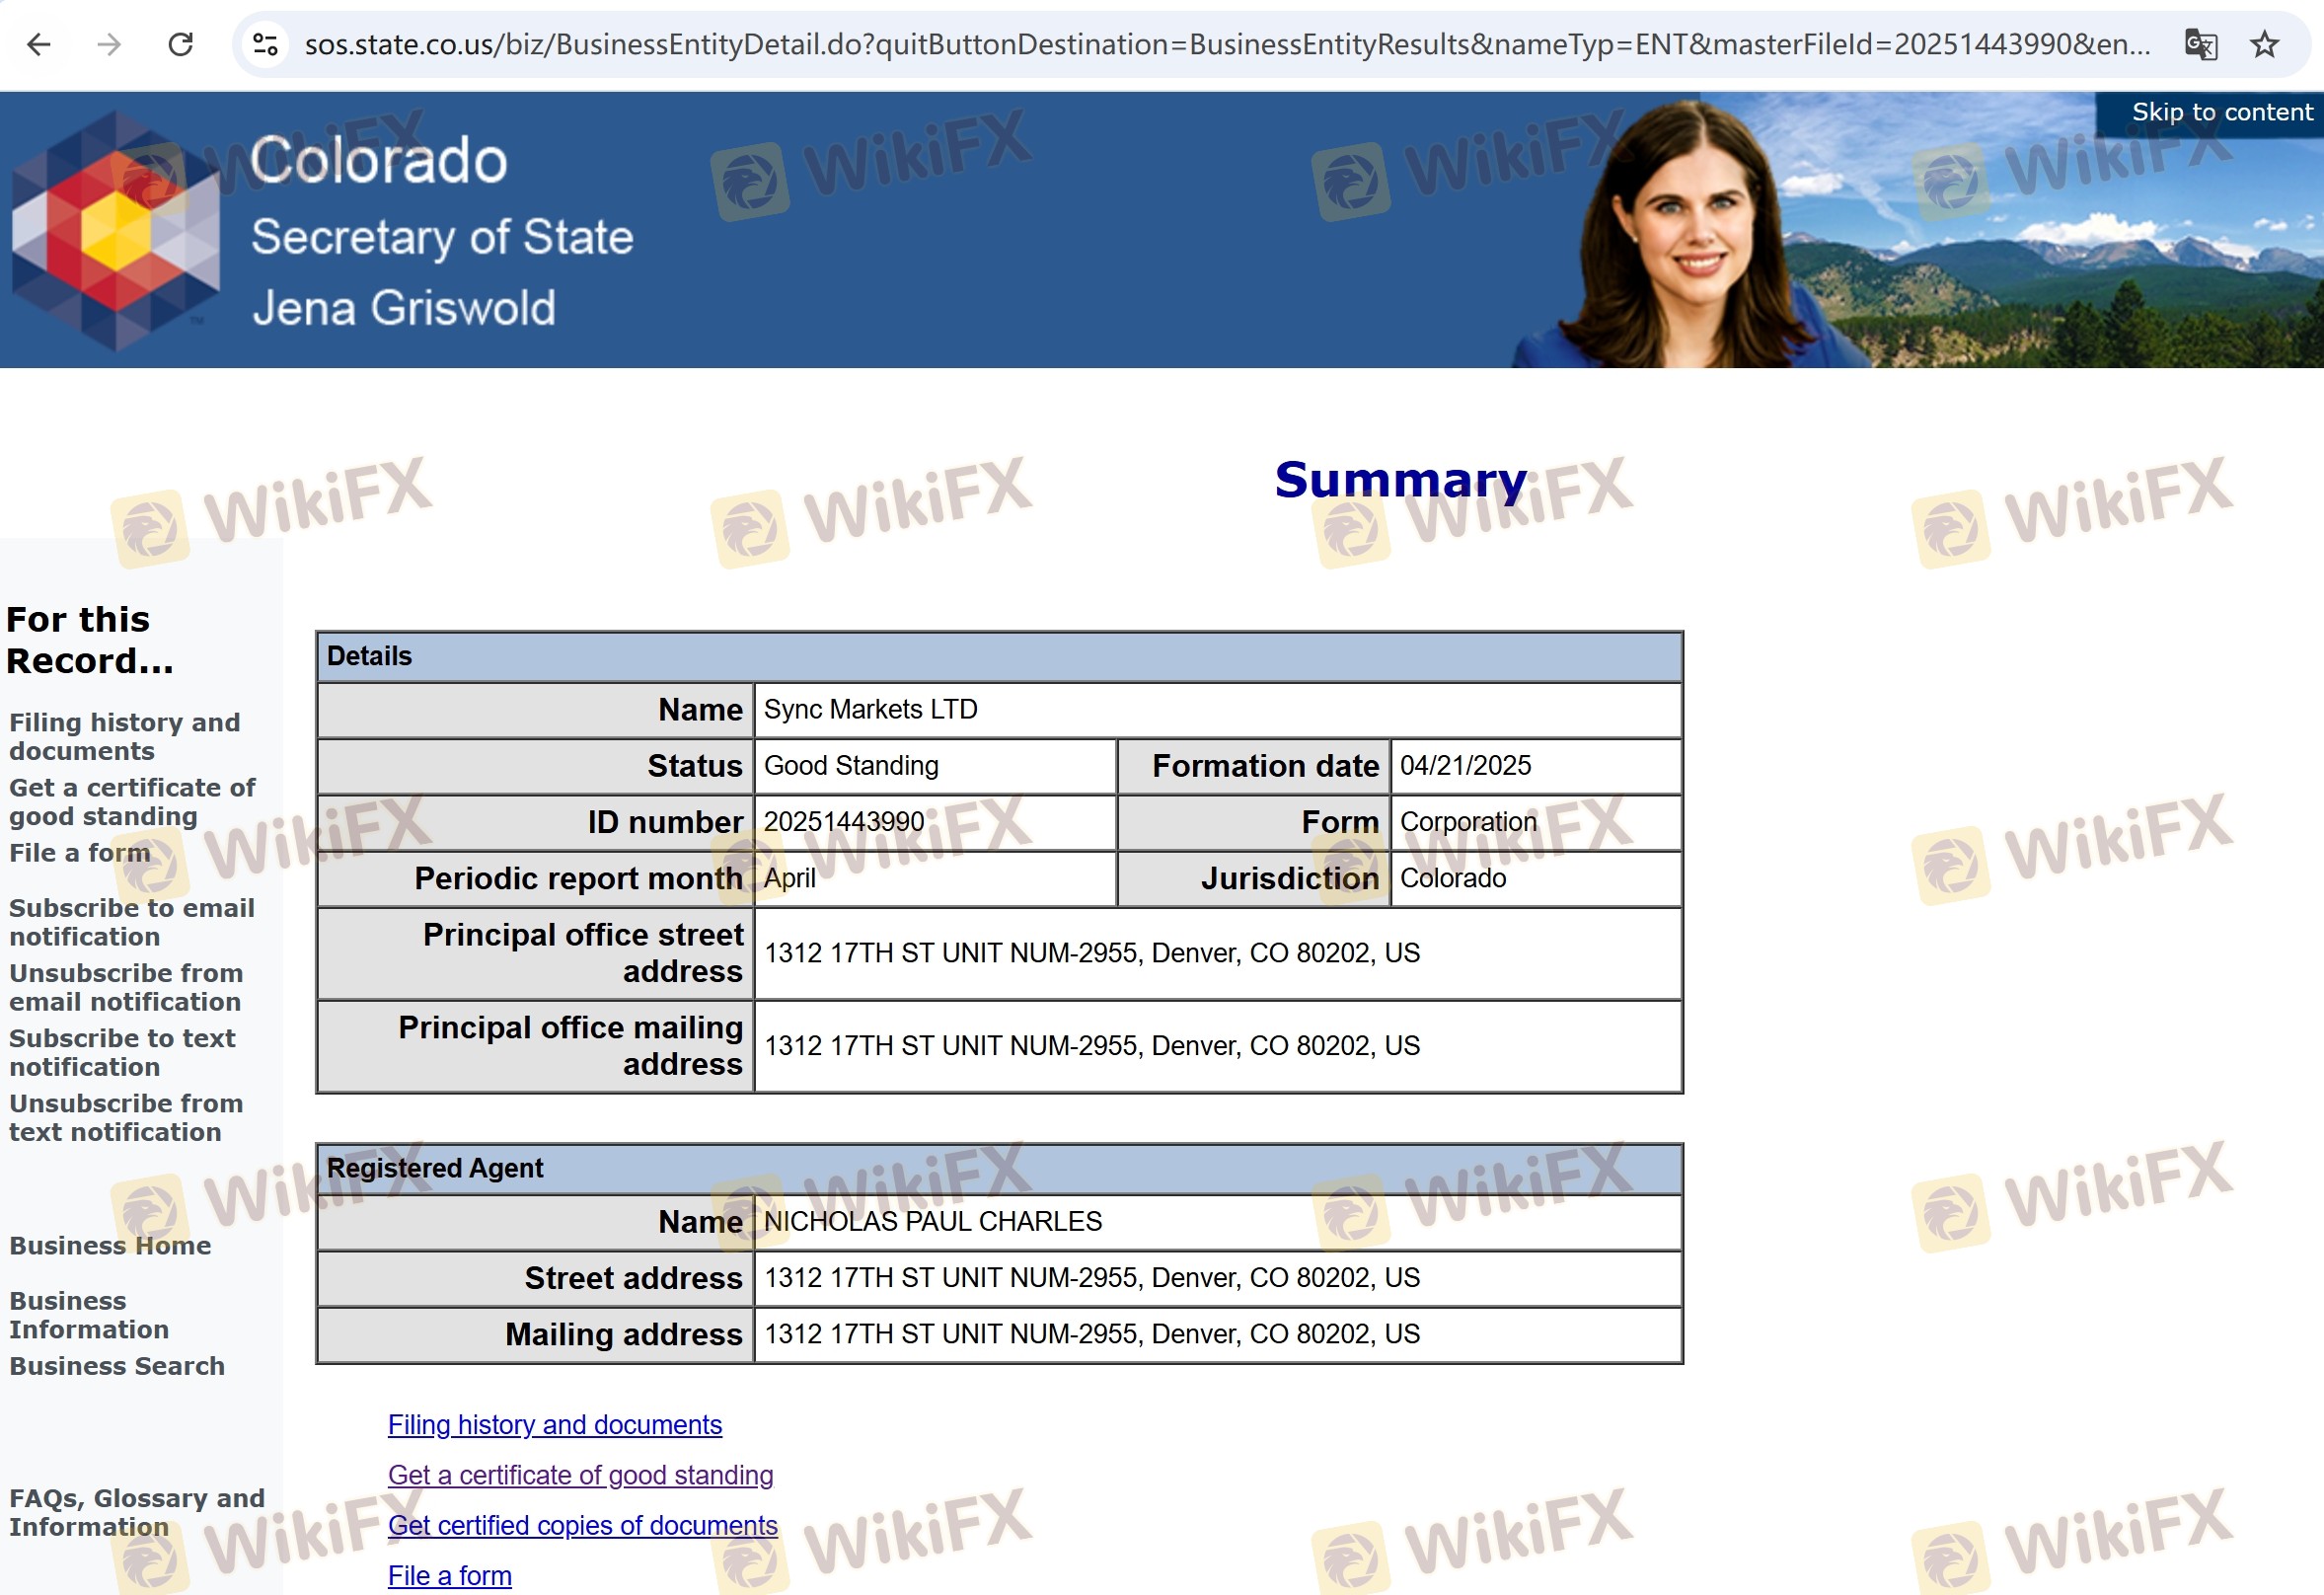Click the Form value Corporation

point(1468,821)
